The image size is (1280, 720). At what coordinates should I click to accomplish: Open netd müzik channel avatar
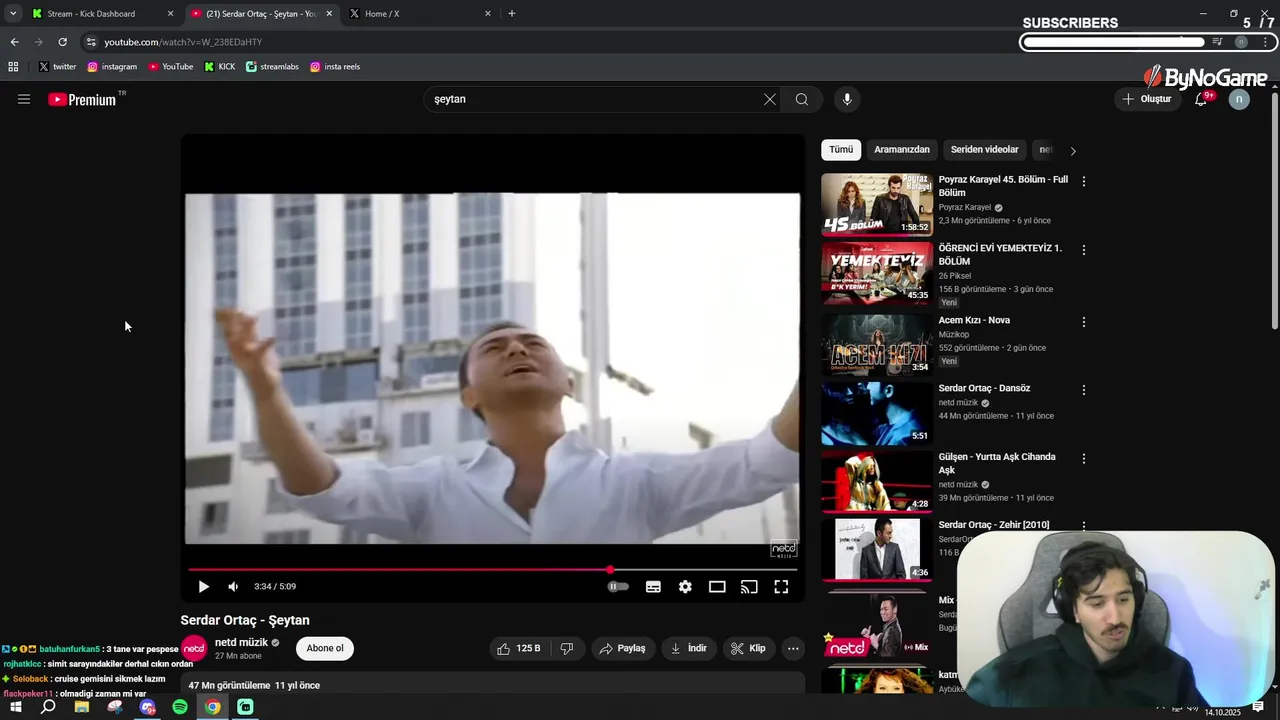(x=194, y=648)
